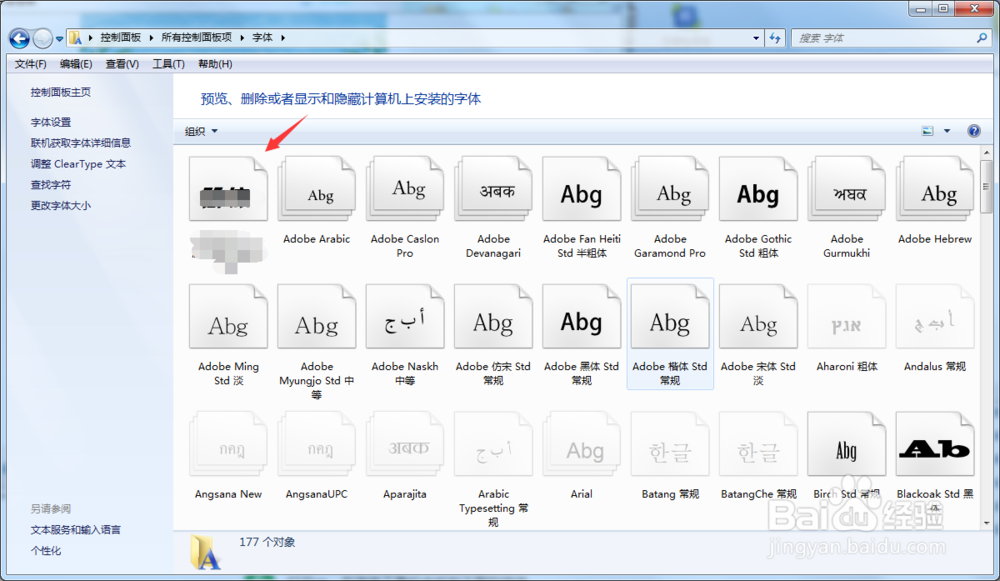Expand the breadcrumb arrow after 控制面板
Viewport: 1000px width, 581px height.
click(151, 38)
